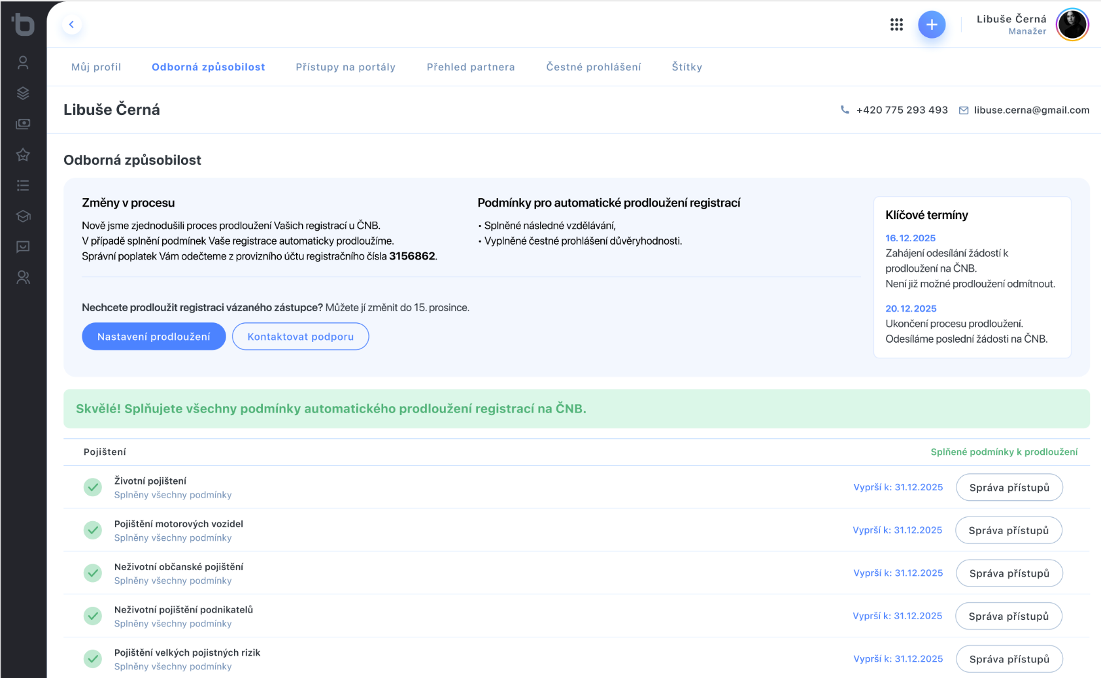Click the back arrow button

(71, 24)
